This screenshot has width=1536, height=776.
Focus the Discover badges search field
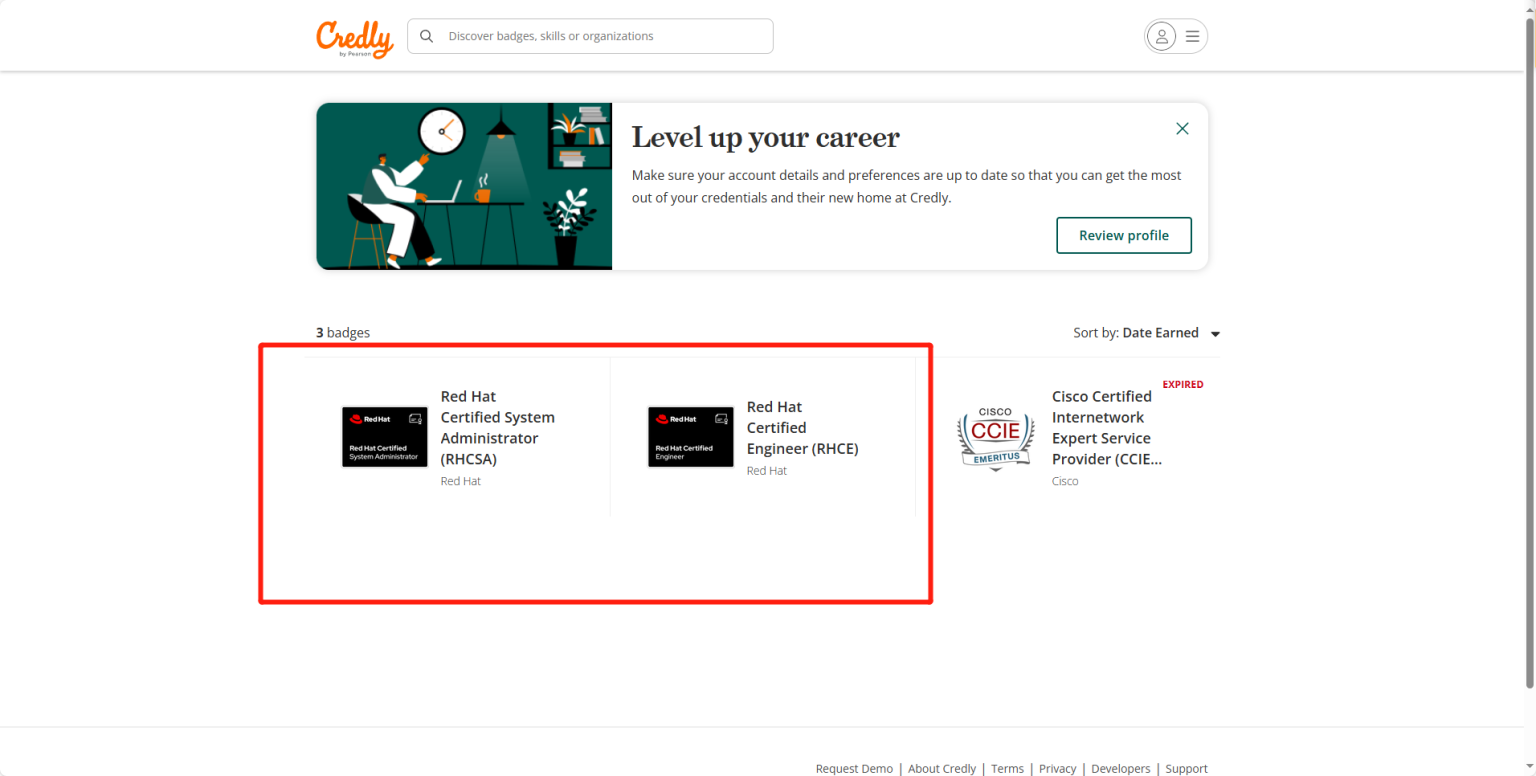600,36
